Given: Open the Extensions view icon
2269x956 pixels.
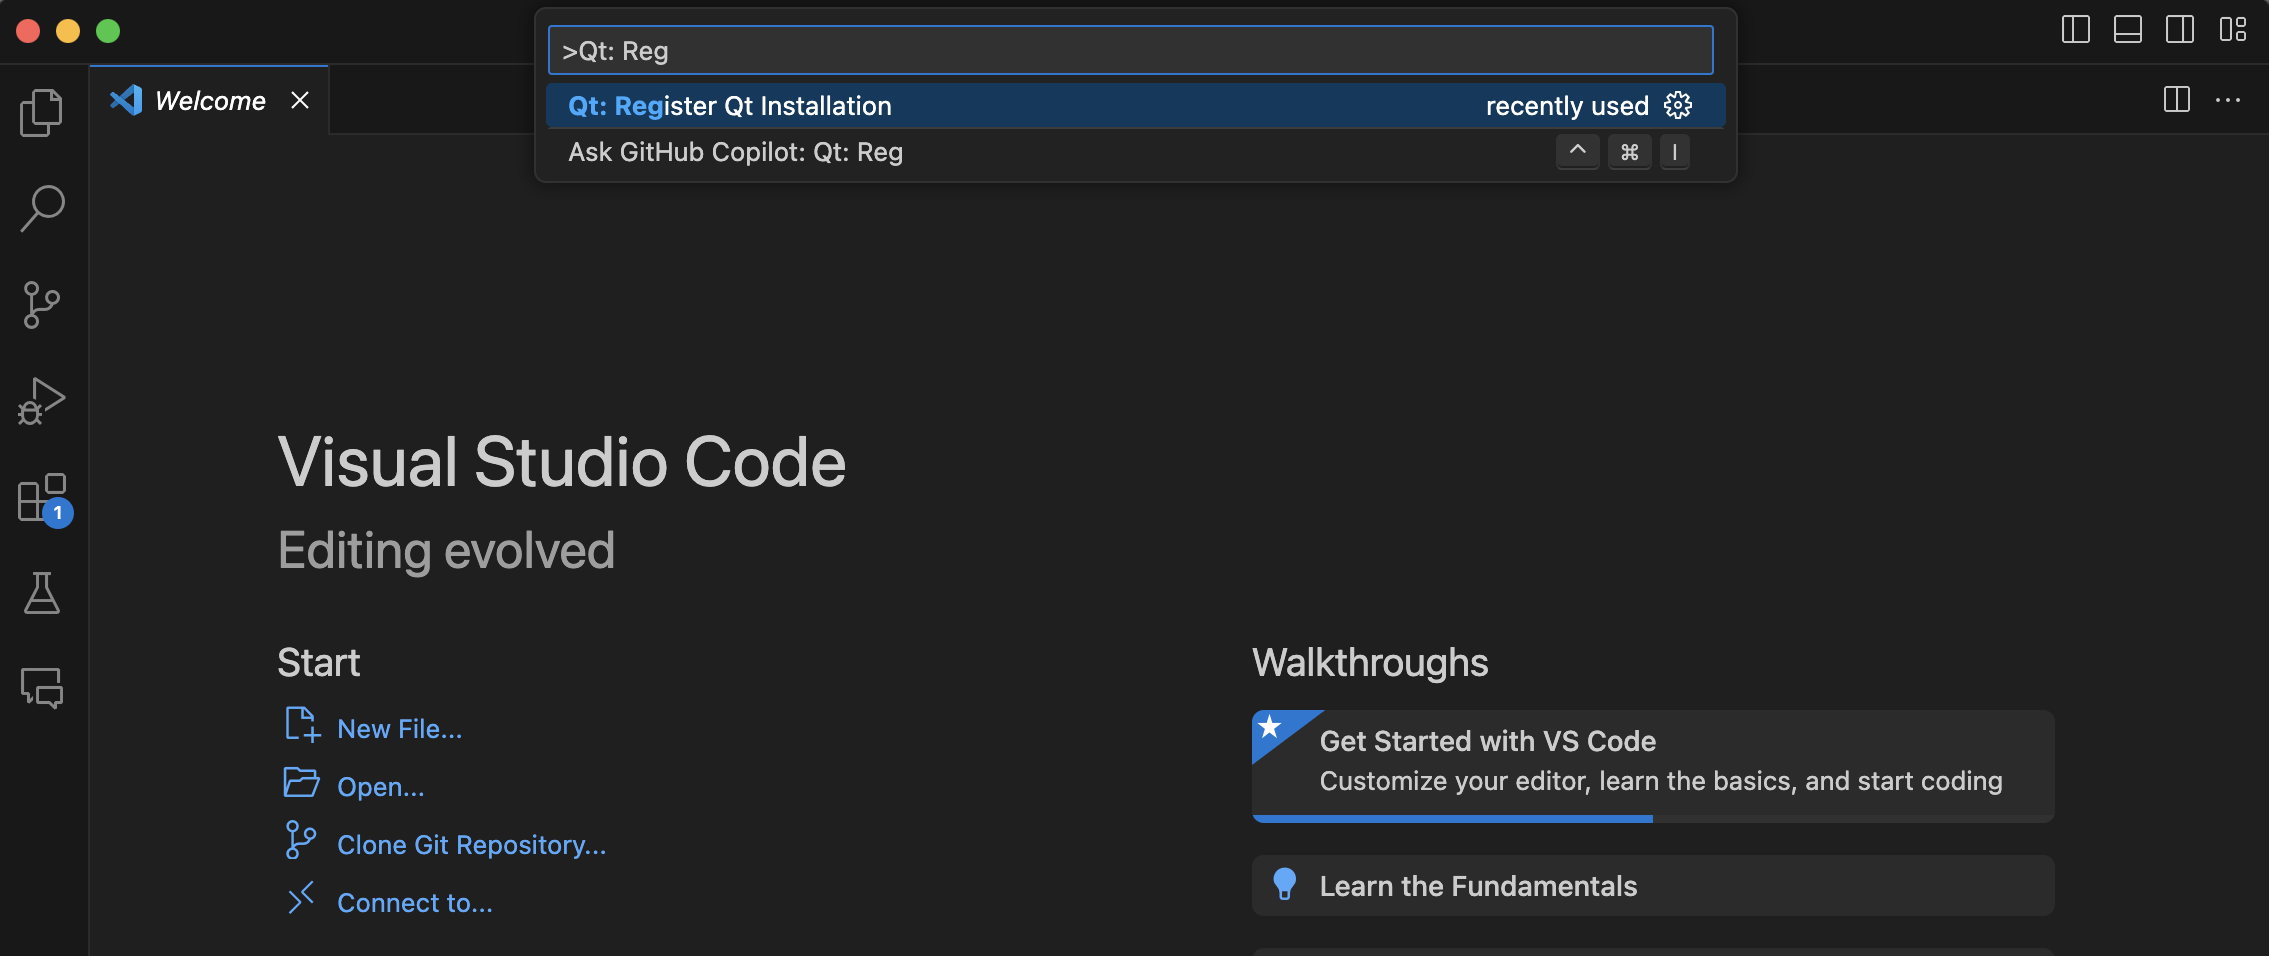Looking at the screenshot, I should (x=41, y=499).
